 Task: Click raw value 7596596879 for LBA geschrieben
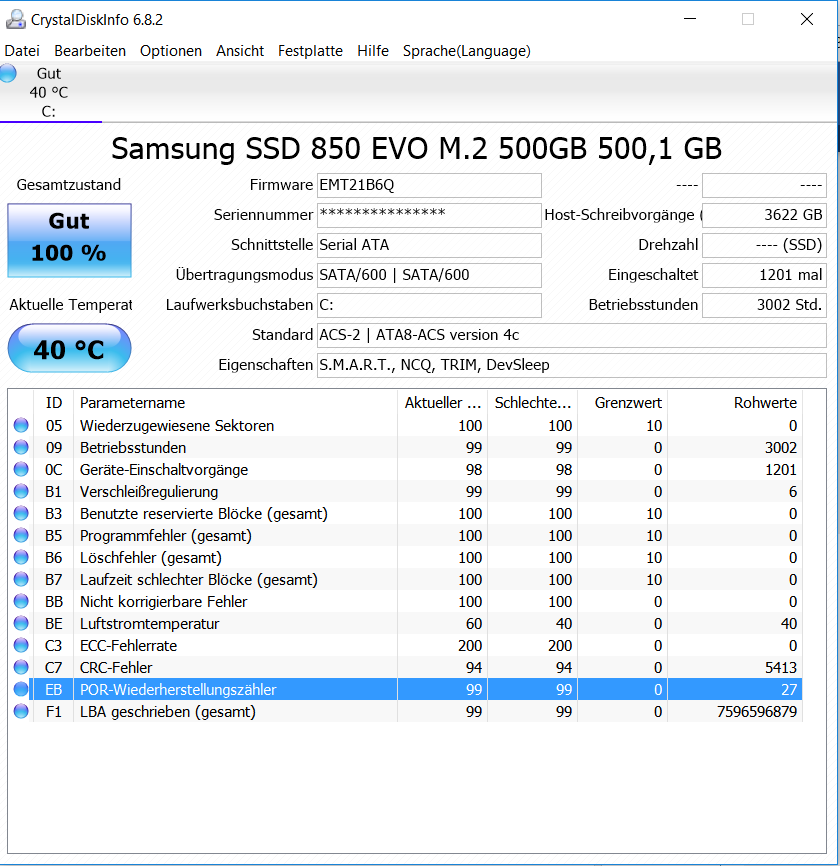[757, 712]
